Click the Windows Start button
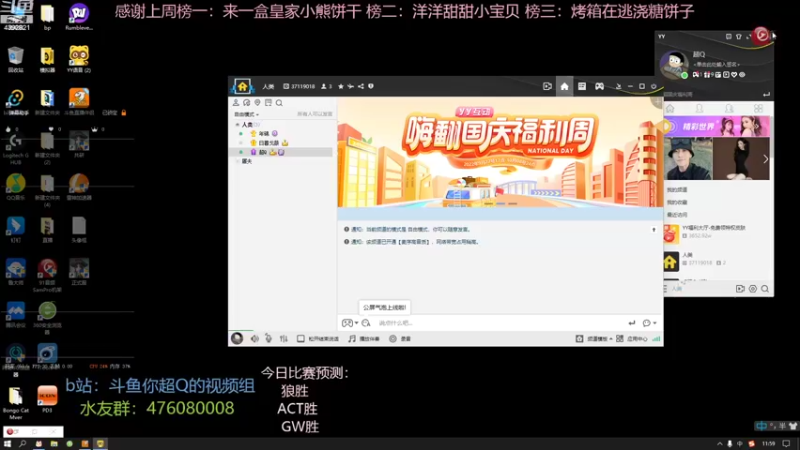Image resolution: width=800 pixels, height=450 pixels. 7,444
